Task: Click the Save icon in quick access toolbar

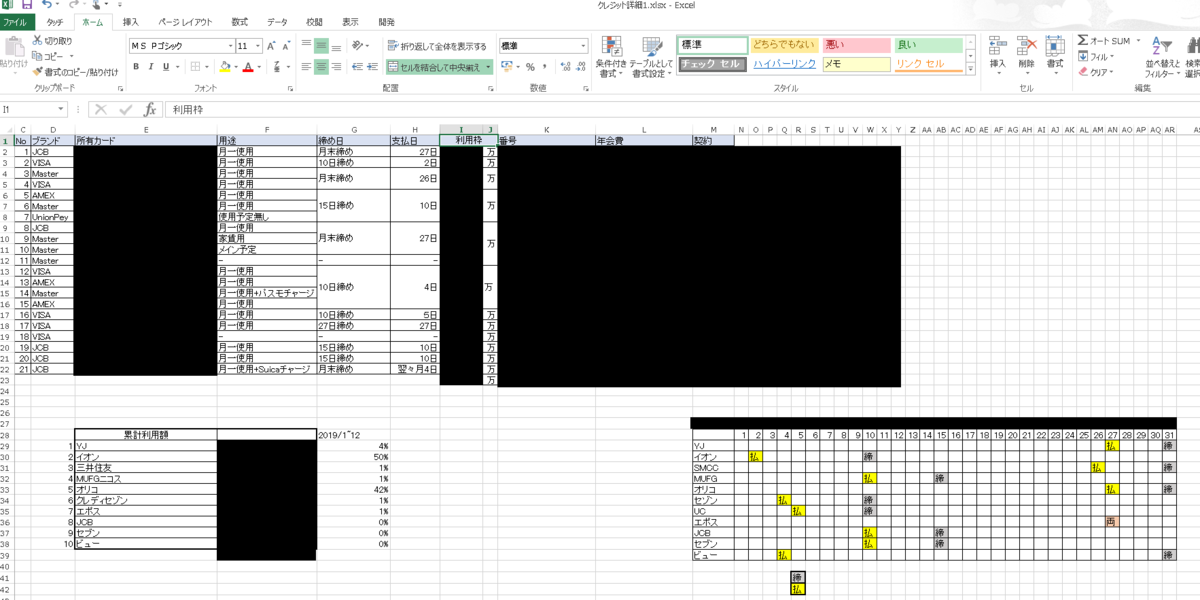Action: pyautogui.click(x=26, y=5)
